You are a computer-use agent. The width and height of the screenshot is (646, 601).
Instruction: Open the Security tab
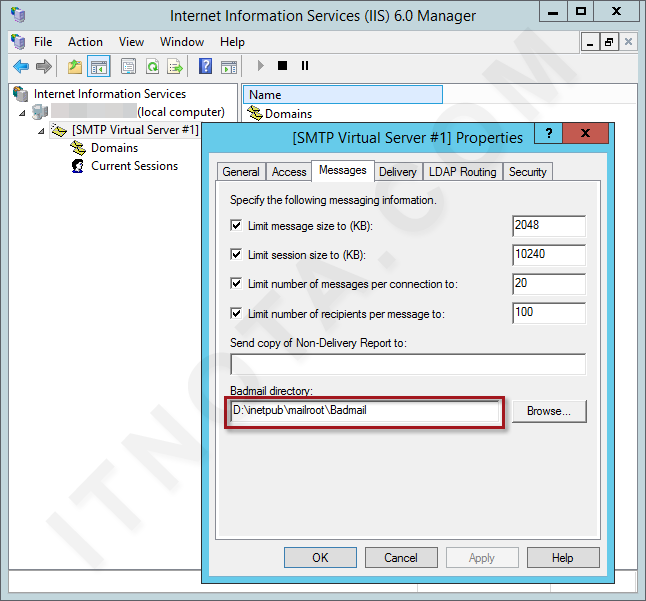[x=527, y=172]
